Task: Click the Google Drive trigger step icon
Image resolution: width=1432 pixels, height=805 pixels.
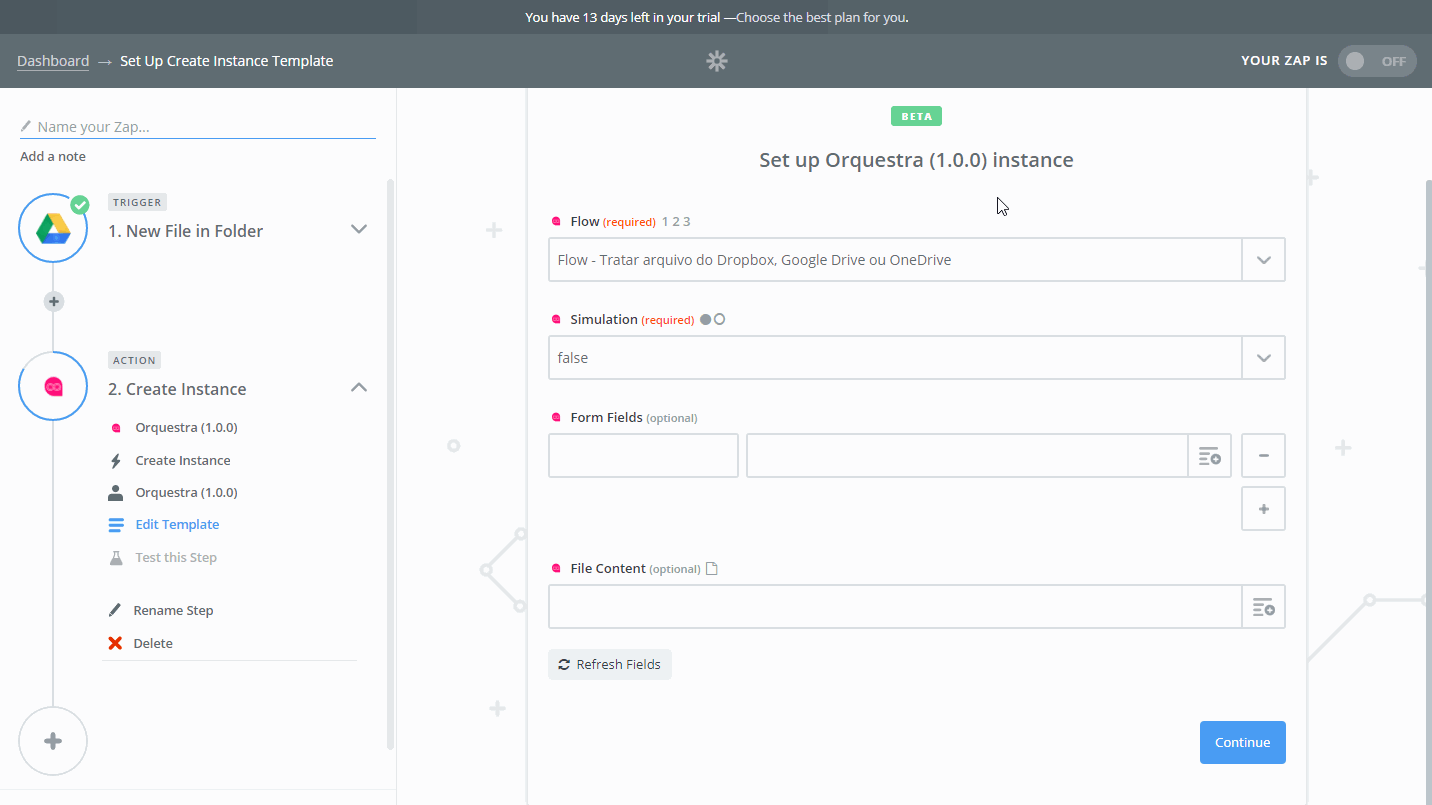Action: [53, 228]
